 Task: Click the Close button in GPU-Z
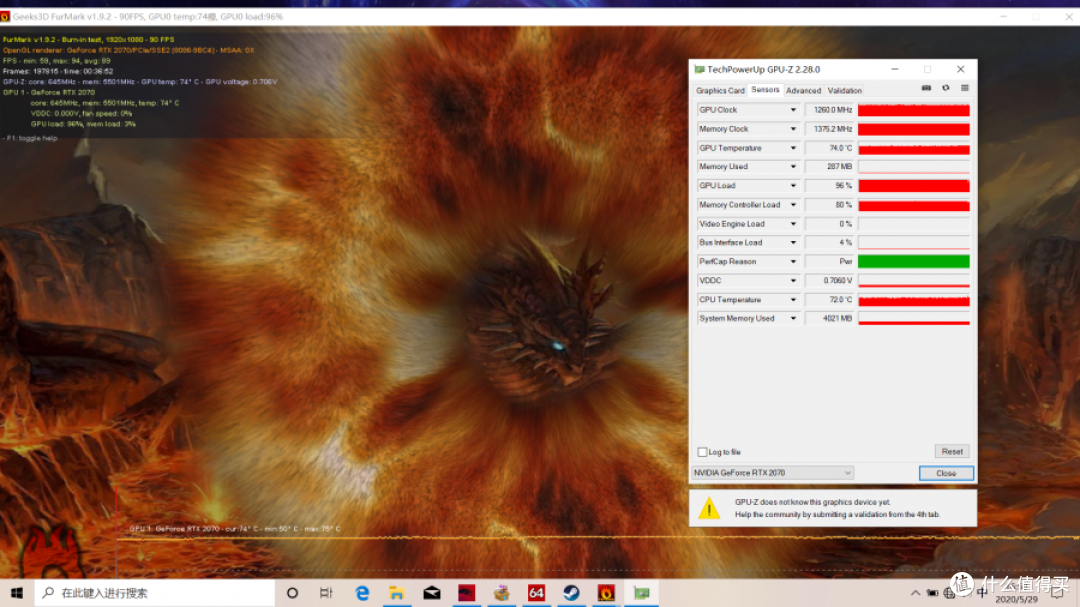pos(946,473)
